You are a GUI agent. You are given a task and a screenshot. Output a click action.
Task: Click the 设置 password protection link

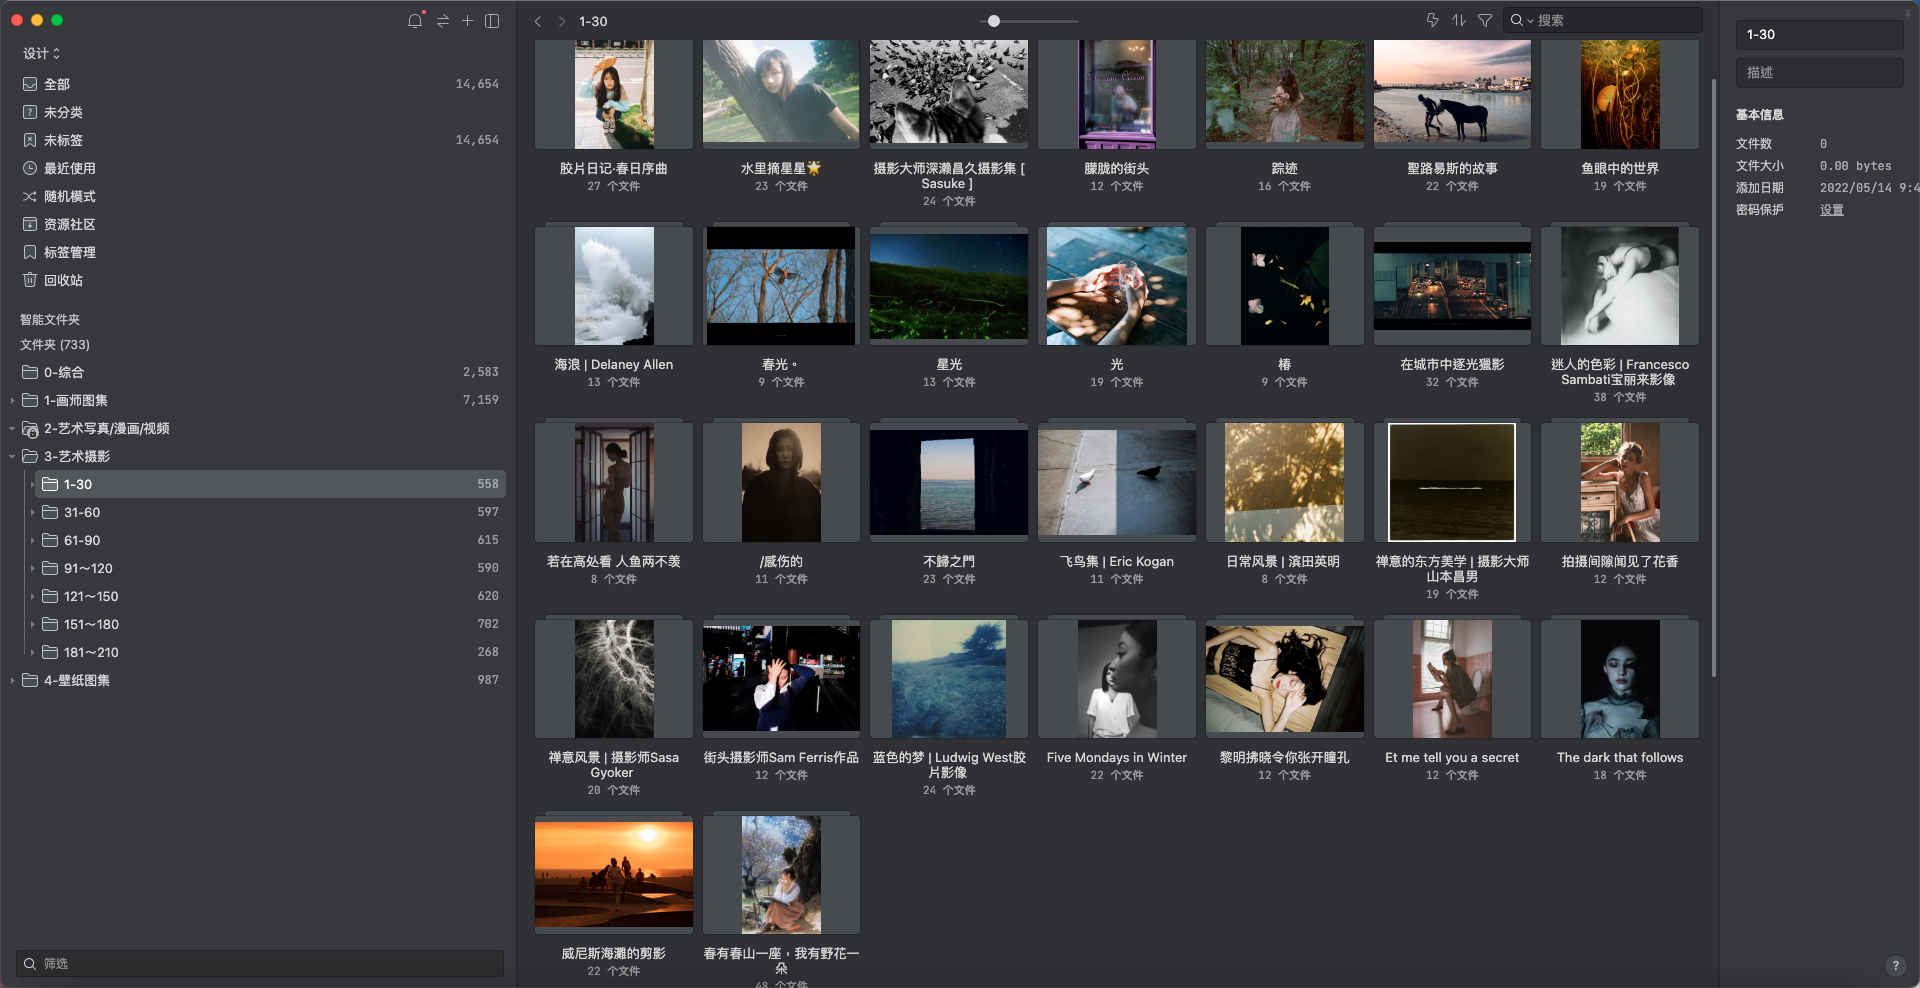tap(1831, 210)
